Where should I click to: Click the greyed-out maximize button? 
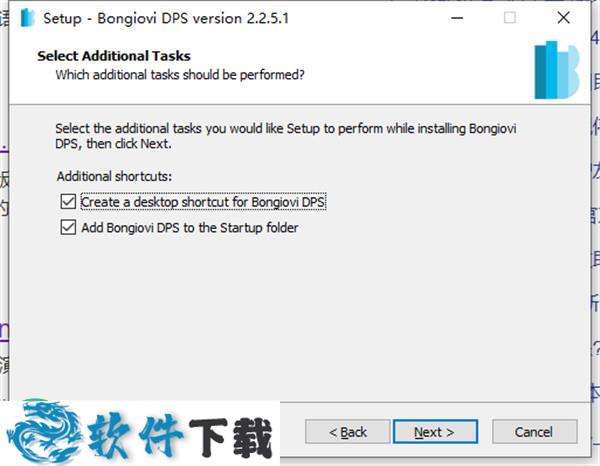[x=510, y=18]
